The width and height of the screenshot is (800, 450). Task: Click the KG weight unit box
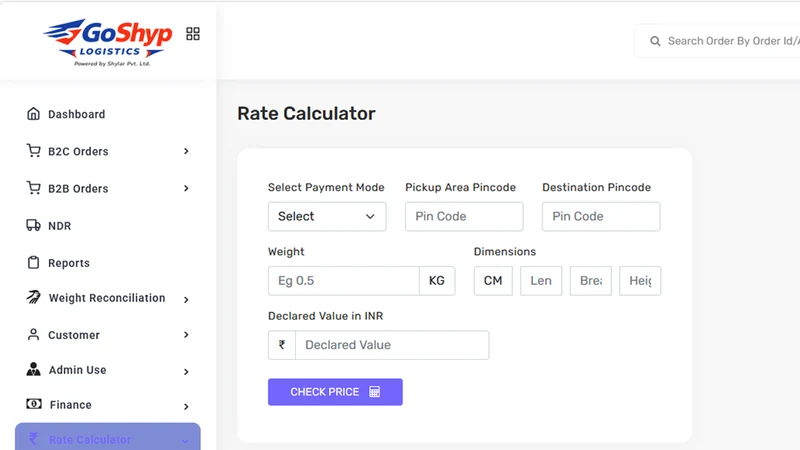(x=437, y=281)
